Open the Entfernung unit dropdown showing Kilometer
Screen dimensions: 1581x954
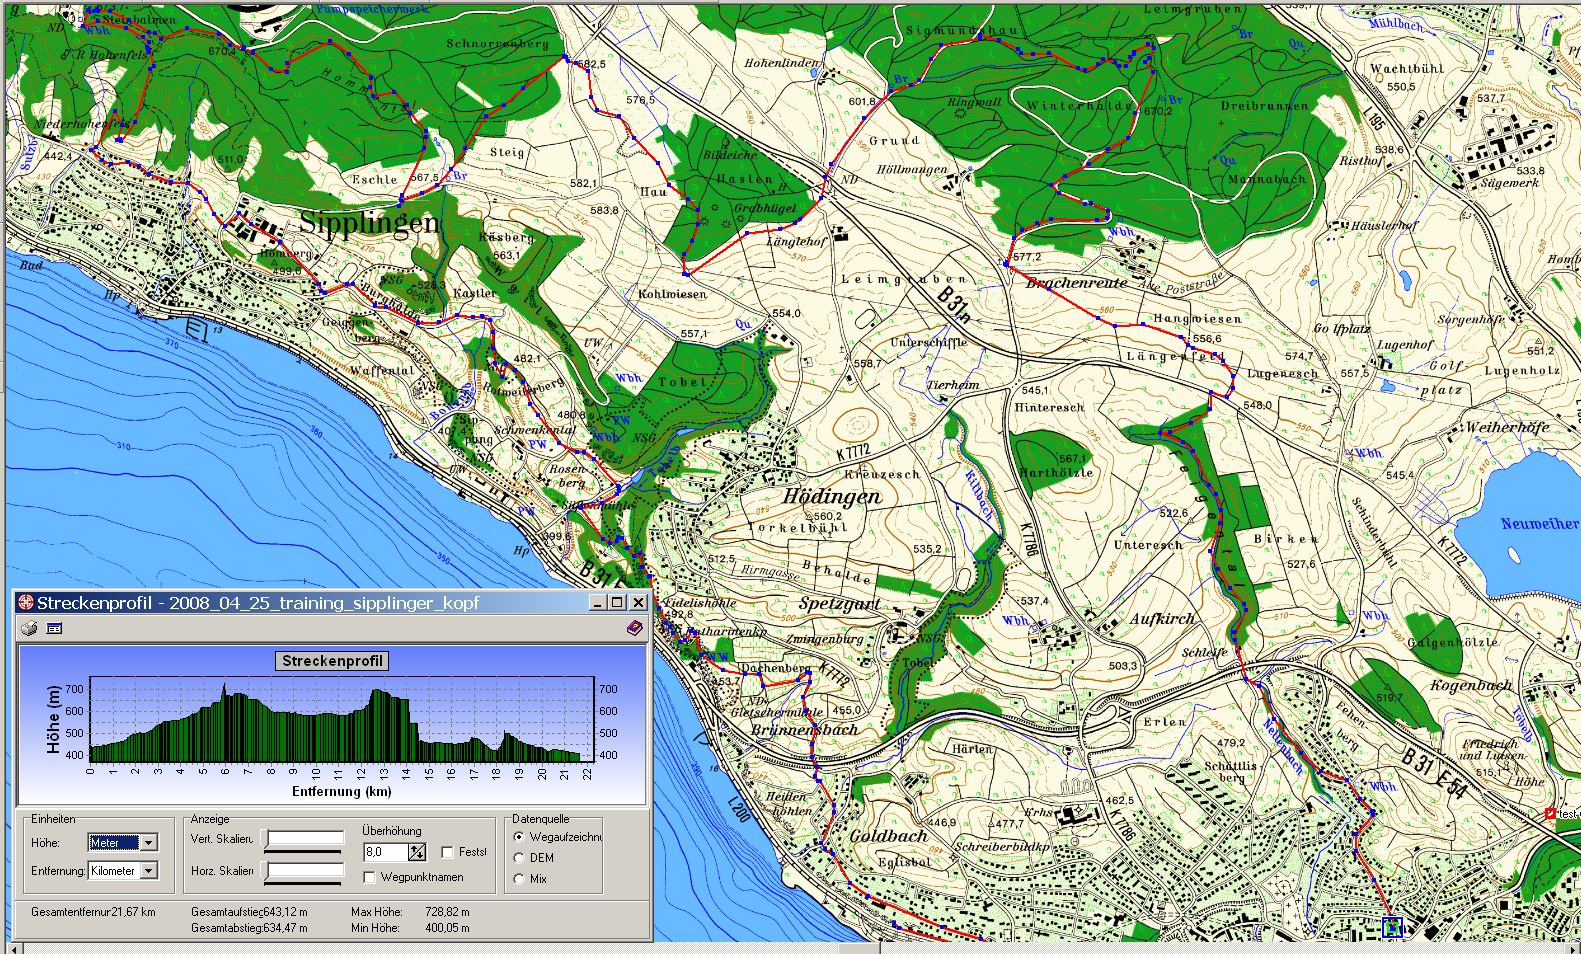[x=123, y=871]
